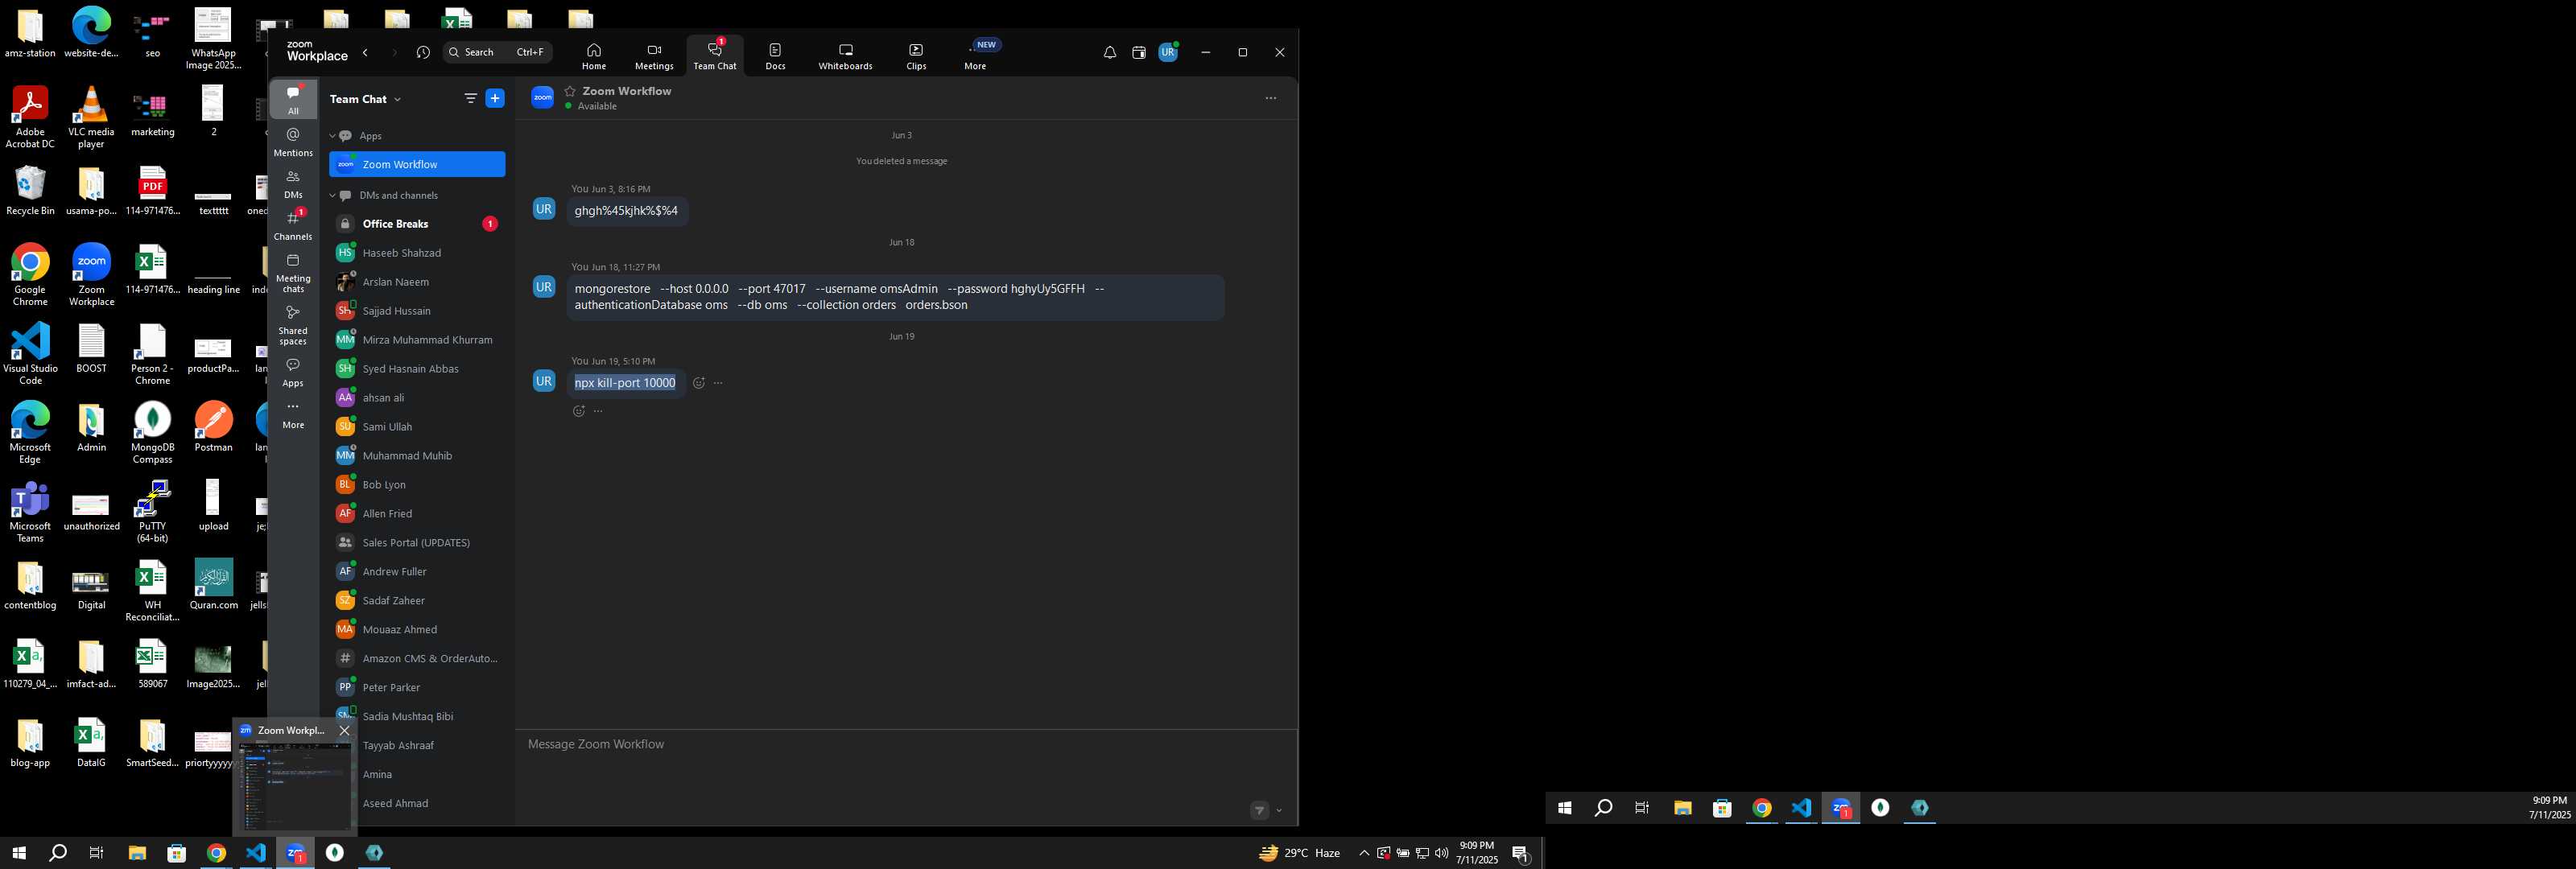Open chat with Sami Ullah
The image size is (2576, 869).
point(417,427)
